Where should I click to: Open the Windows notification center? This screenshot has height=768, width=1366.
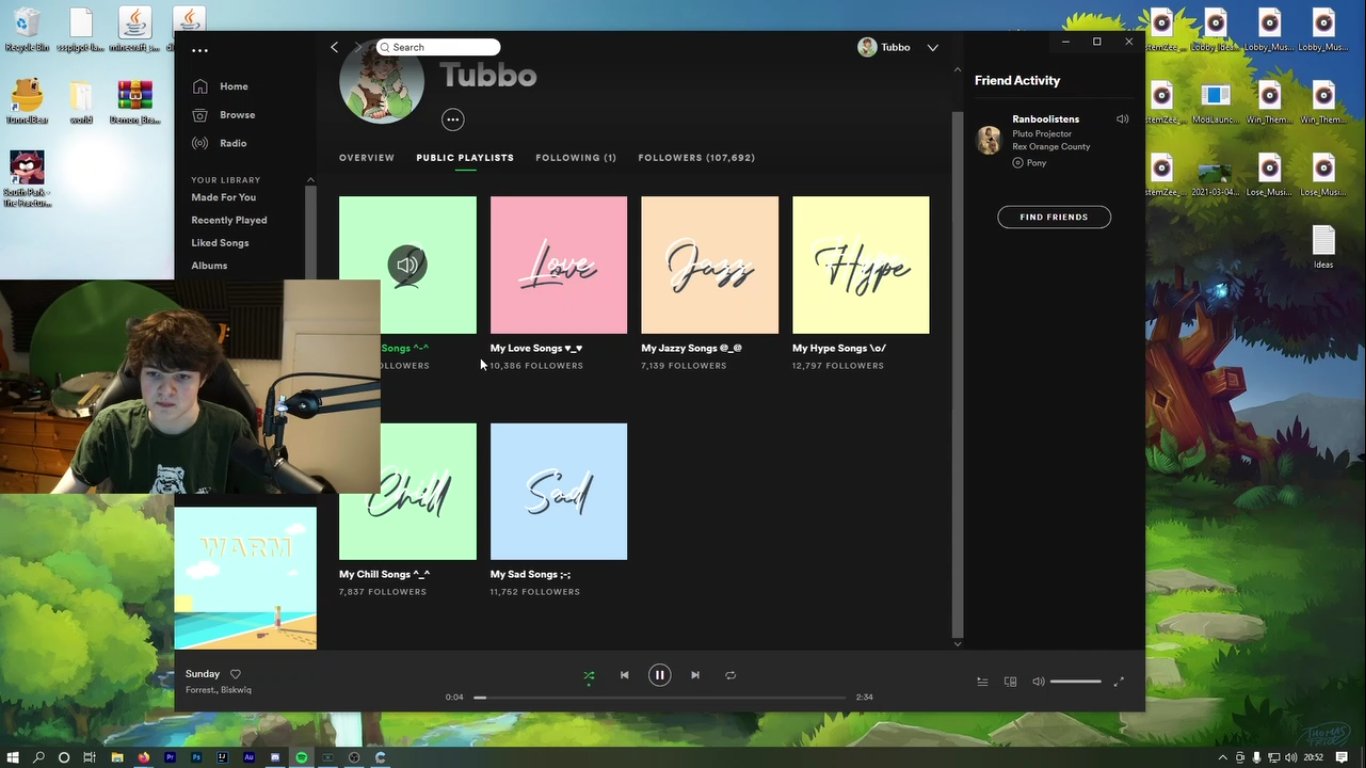1342,758
